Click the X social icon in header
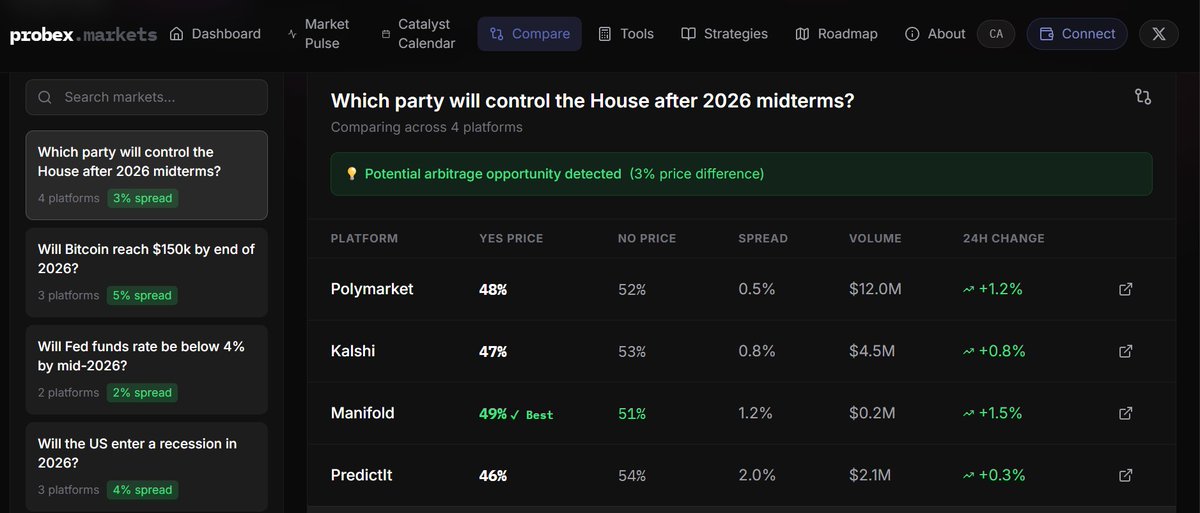 click(1159, 34)
